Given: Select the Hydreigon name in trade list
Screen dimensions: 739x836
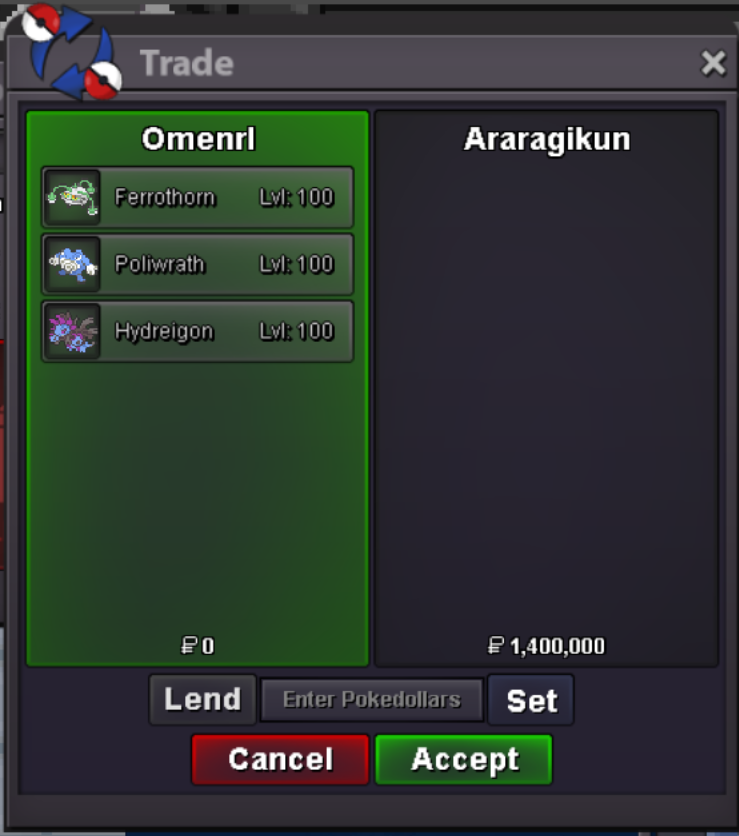Looking at the screenshot, I should [164, 332].
